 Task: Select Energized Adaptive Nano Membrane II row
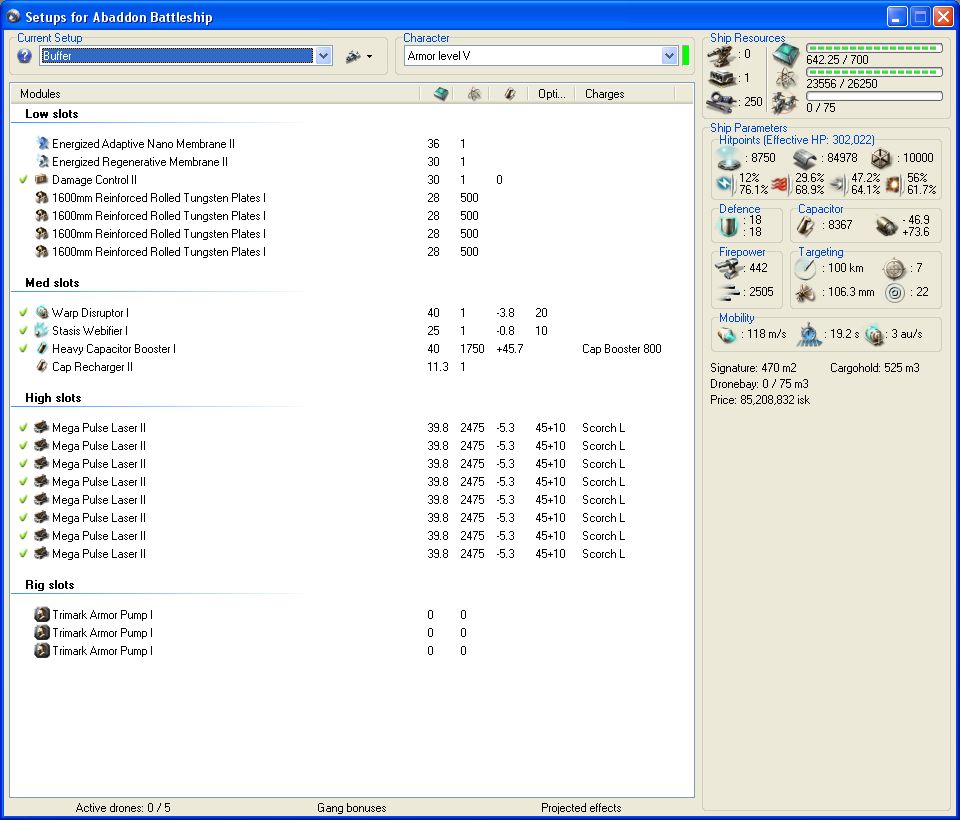pyautogui.click(x=352, y=144)
